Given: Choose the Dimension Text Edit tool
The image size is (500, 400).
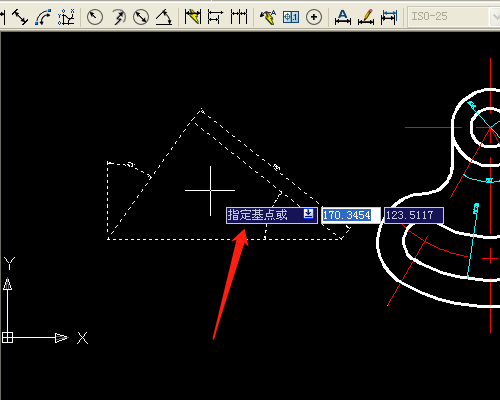Looking at the screenshot, I should click(366, 17).
